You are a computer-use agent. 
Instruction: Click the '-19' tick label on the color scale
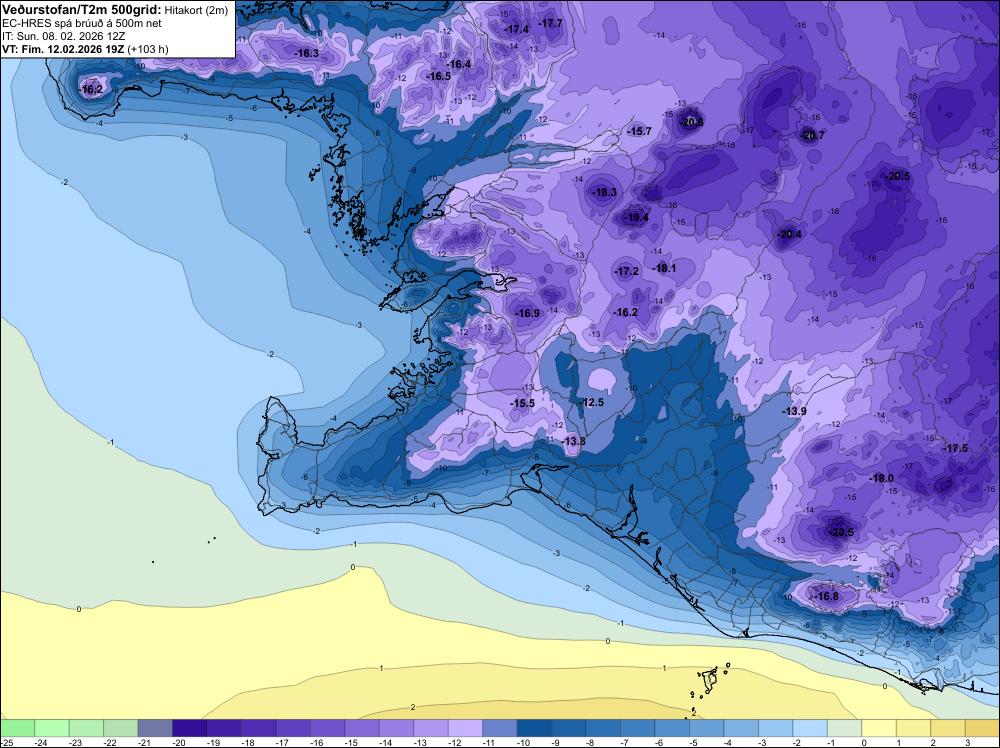pos(214,743)
